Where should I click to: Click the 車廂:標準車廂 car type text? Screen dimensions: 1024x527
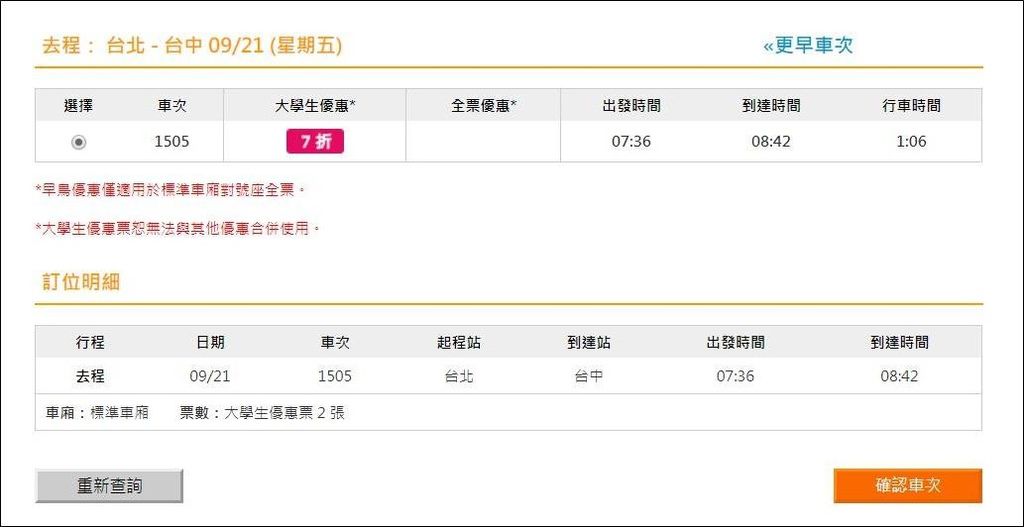(97, 413)
